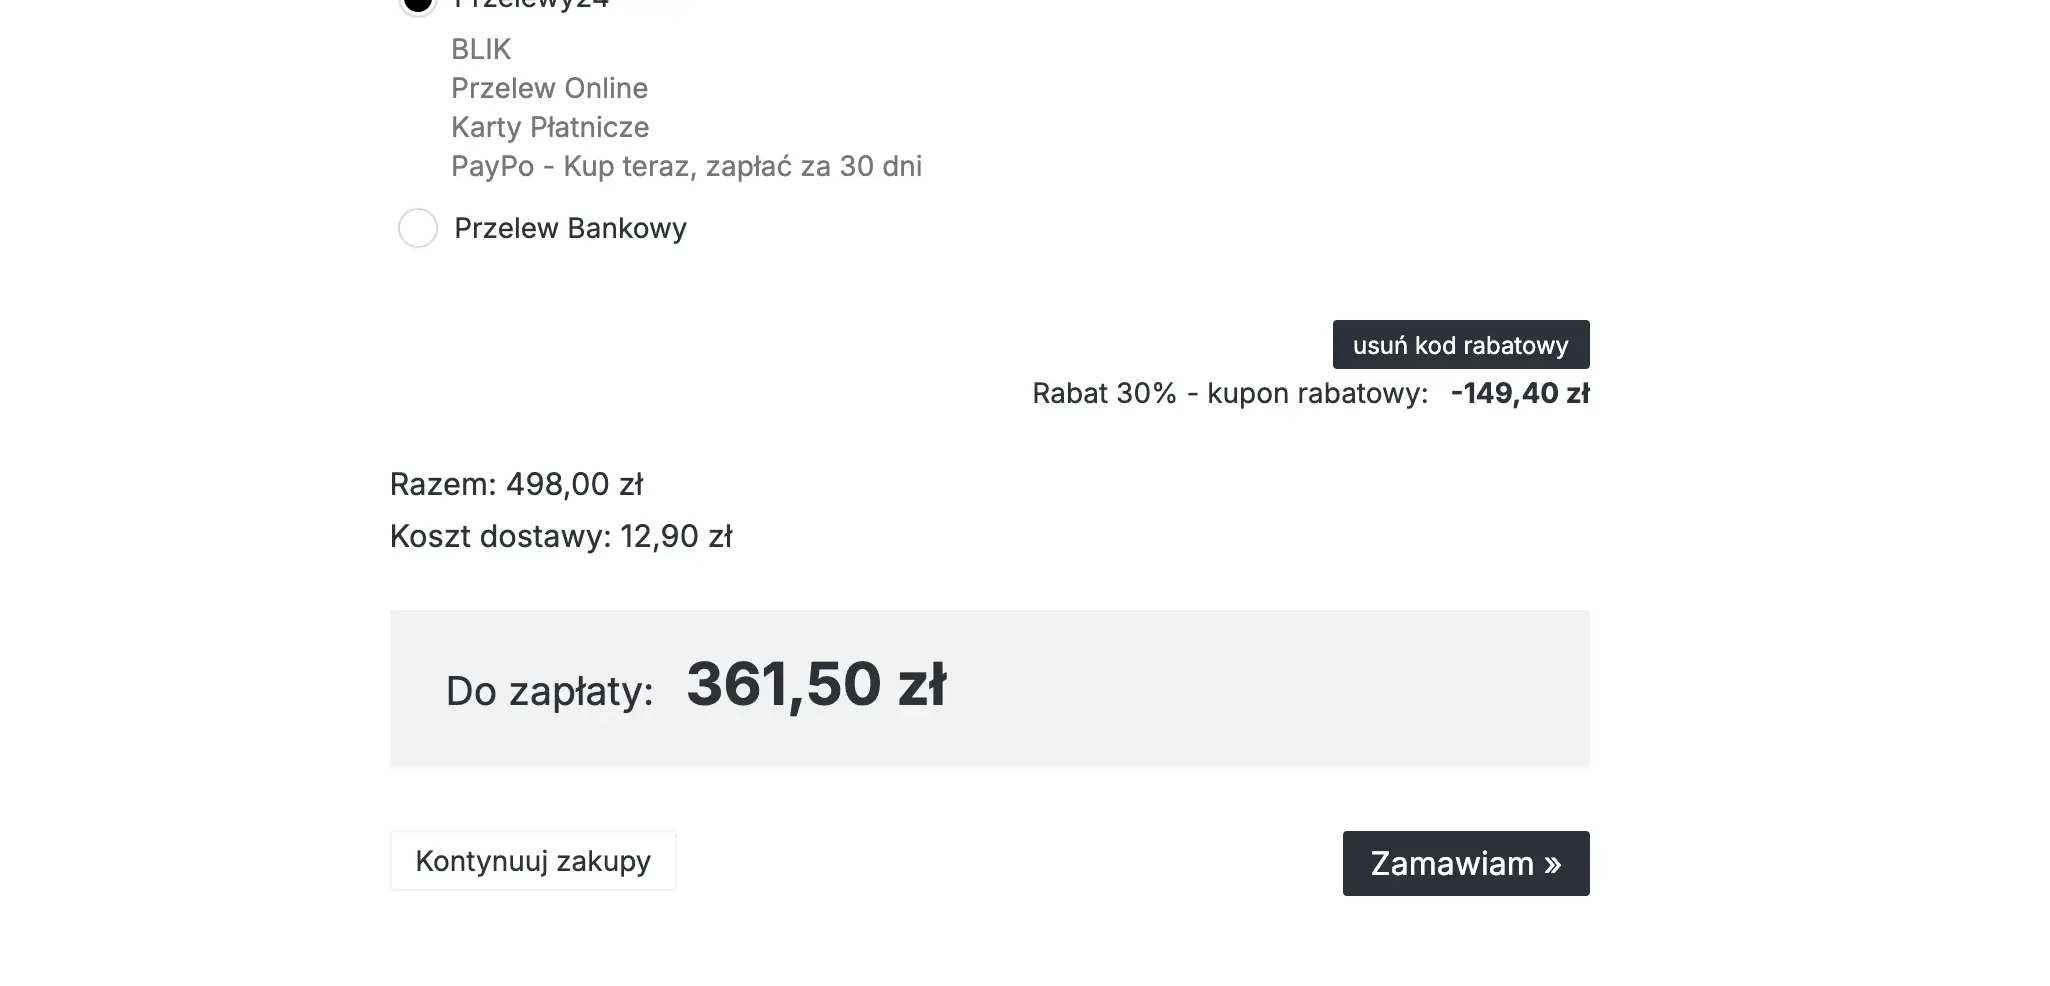This screenshot has height=986, width=2050.
Task: Click the Karty Płatnicze text
Action: point(550,127)
